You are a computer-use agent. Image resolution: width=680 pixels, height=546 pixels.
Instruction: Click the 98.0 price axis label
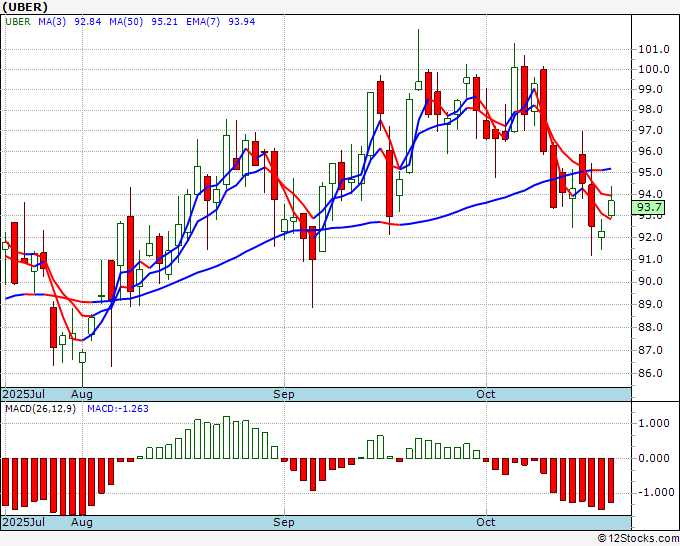tap(650, 110)
